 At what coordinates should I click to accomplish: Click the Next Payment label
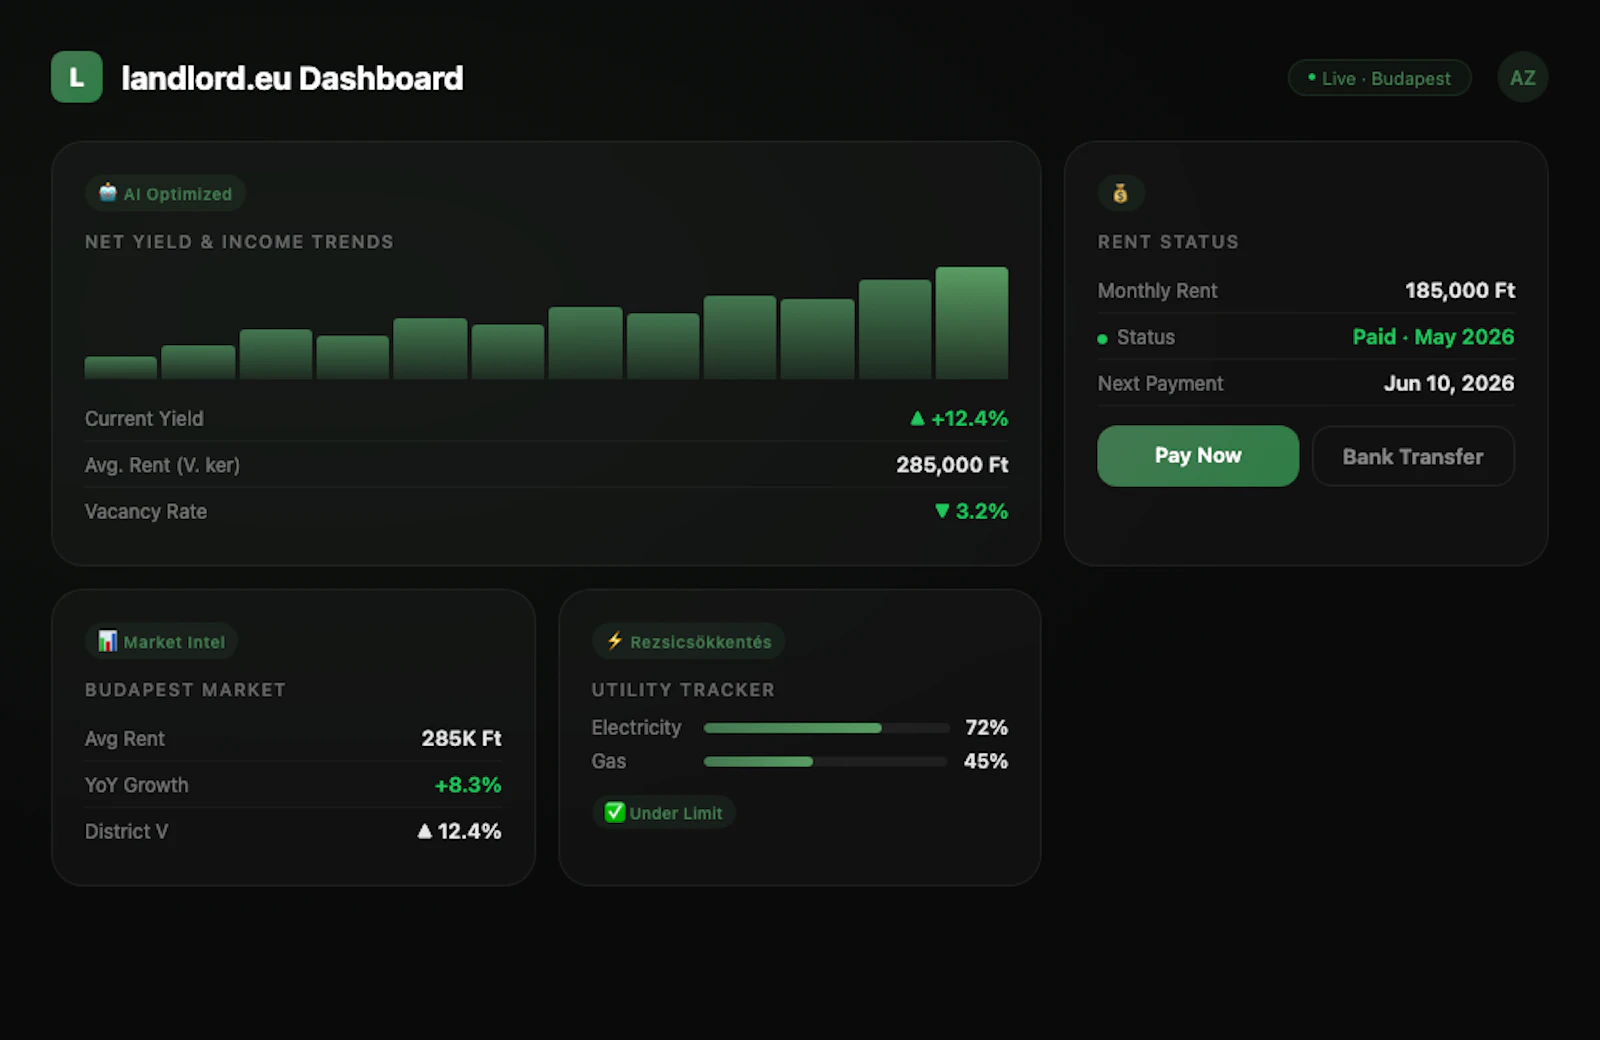(x=1160, y=384)
